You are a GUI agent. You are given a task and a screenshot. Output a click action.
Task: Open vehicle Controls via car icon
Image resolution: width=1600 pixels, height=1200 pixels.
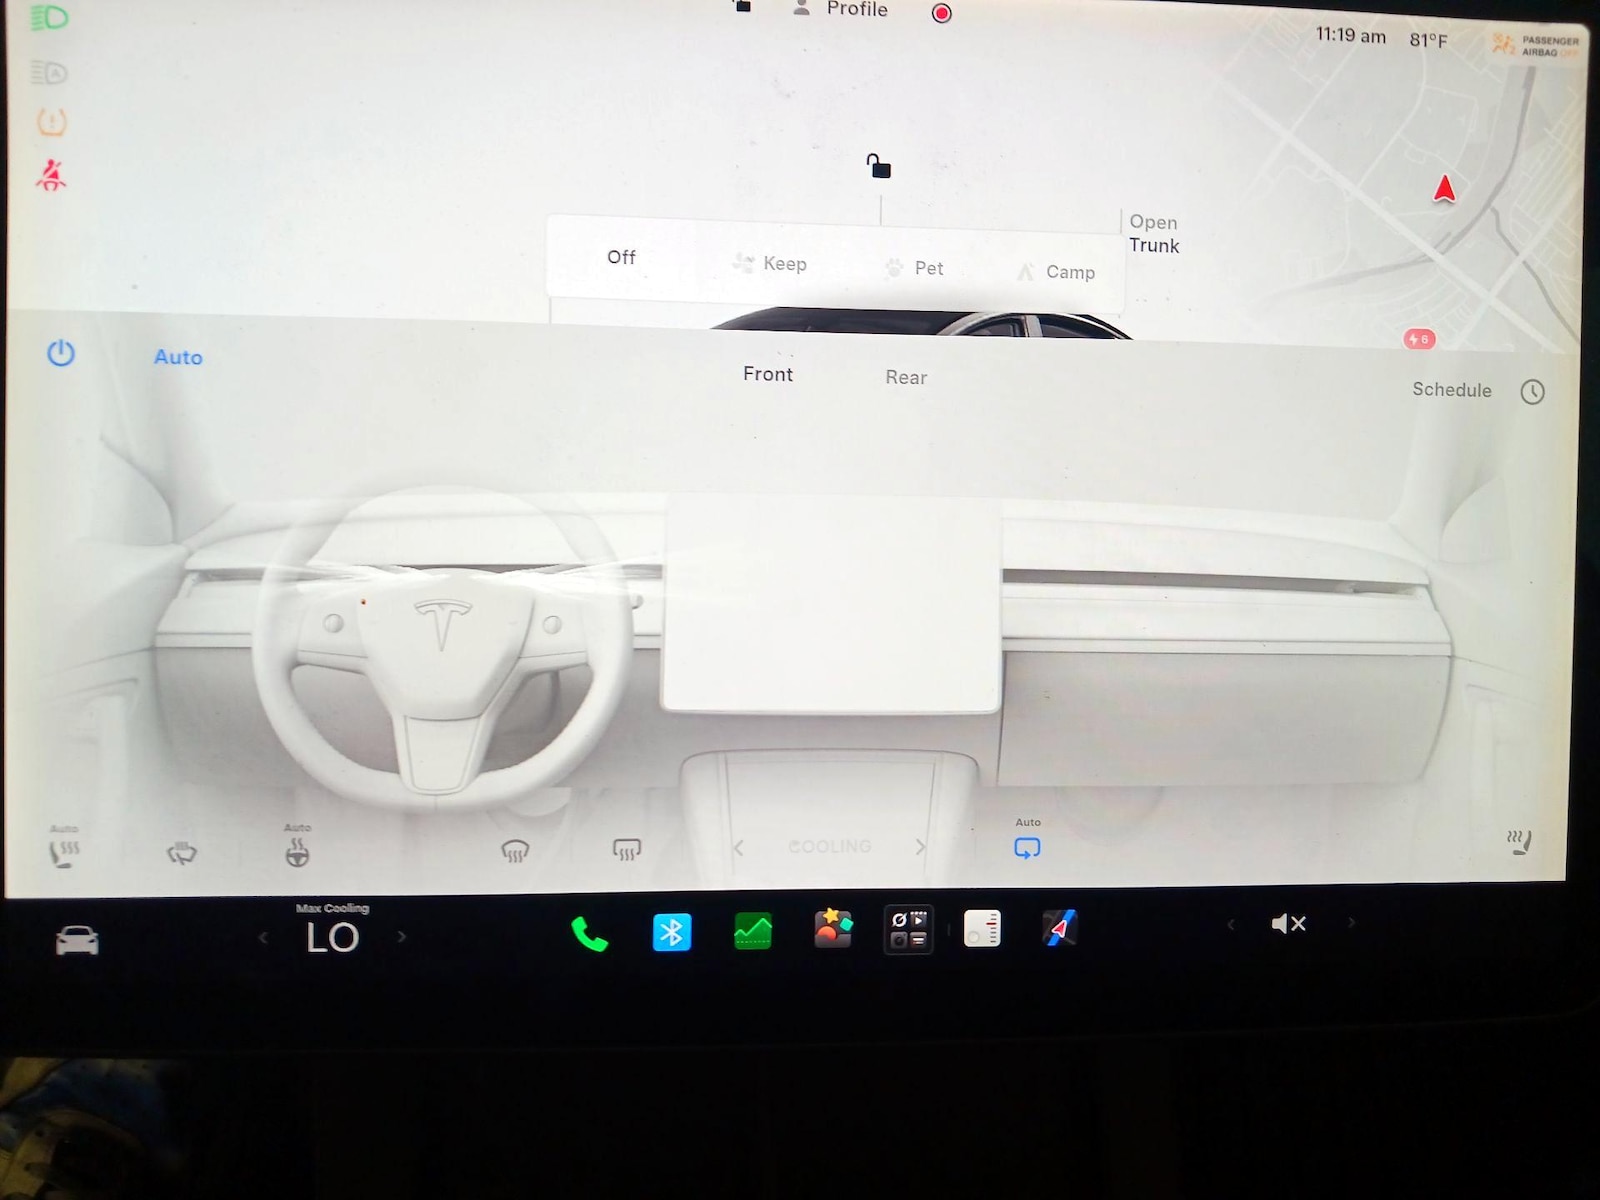tap(77, 940)
